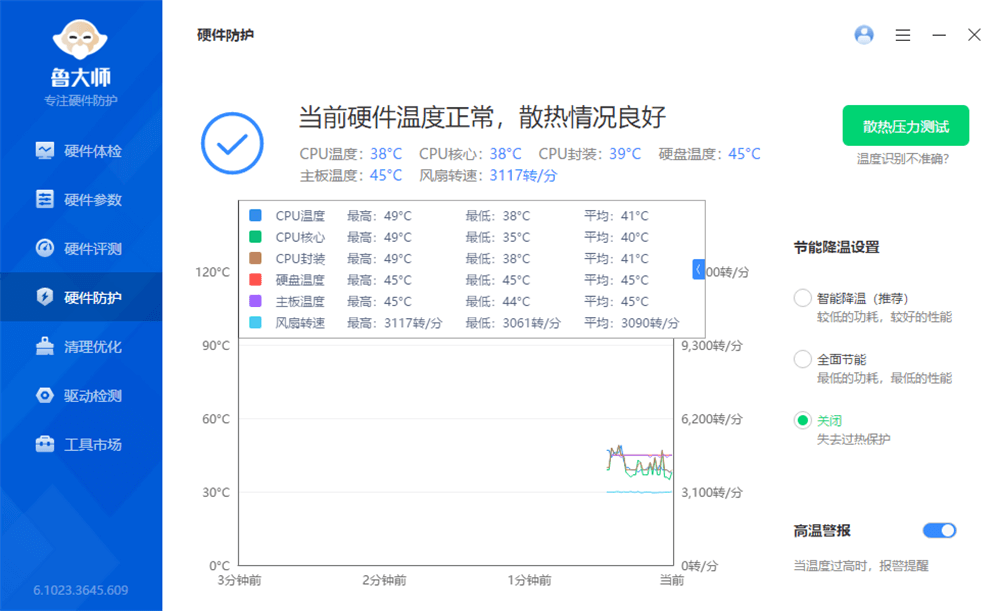1000x611 pixels.
Task: Turn off the 高温警报 alarm switch
Action: [x=939, y=530]
